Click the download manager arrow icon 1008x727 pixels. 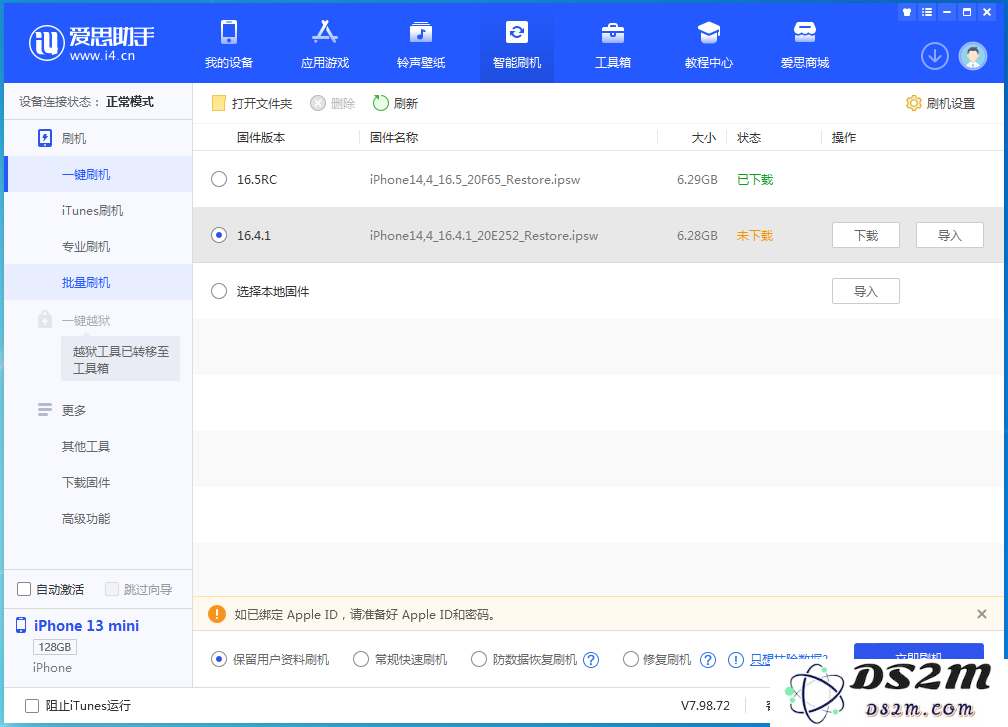(x=935, y=57)
